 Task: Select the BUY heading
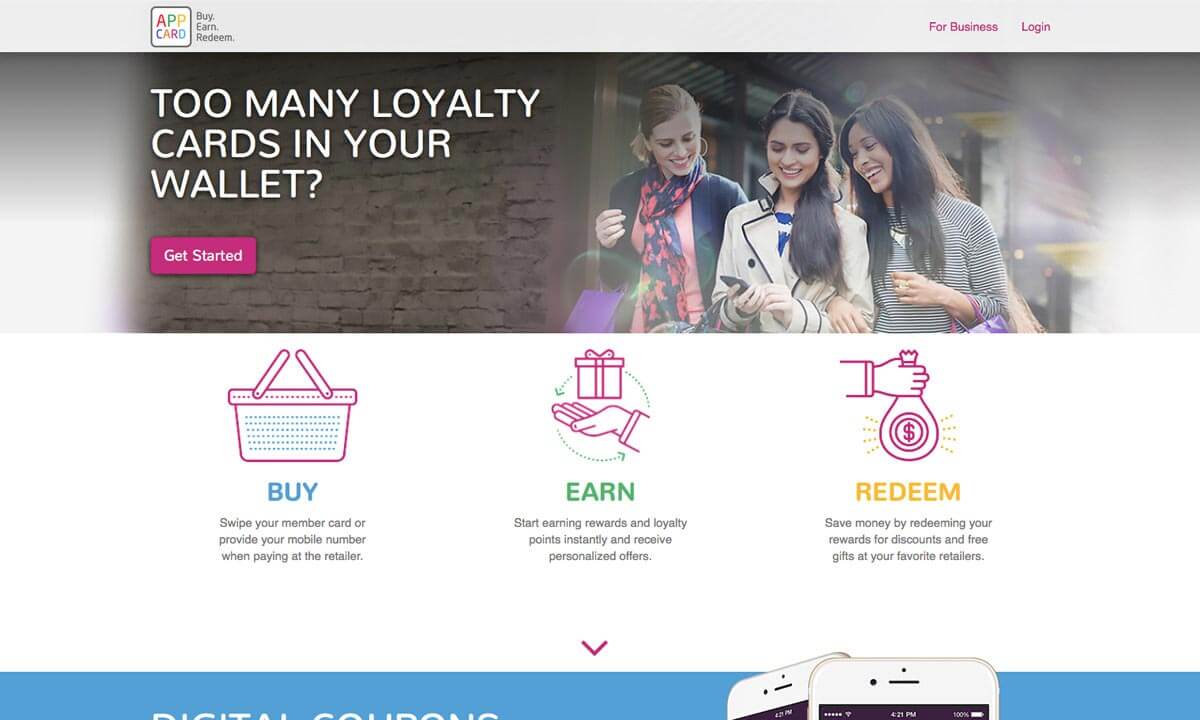(x=292, y=492)
